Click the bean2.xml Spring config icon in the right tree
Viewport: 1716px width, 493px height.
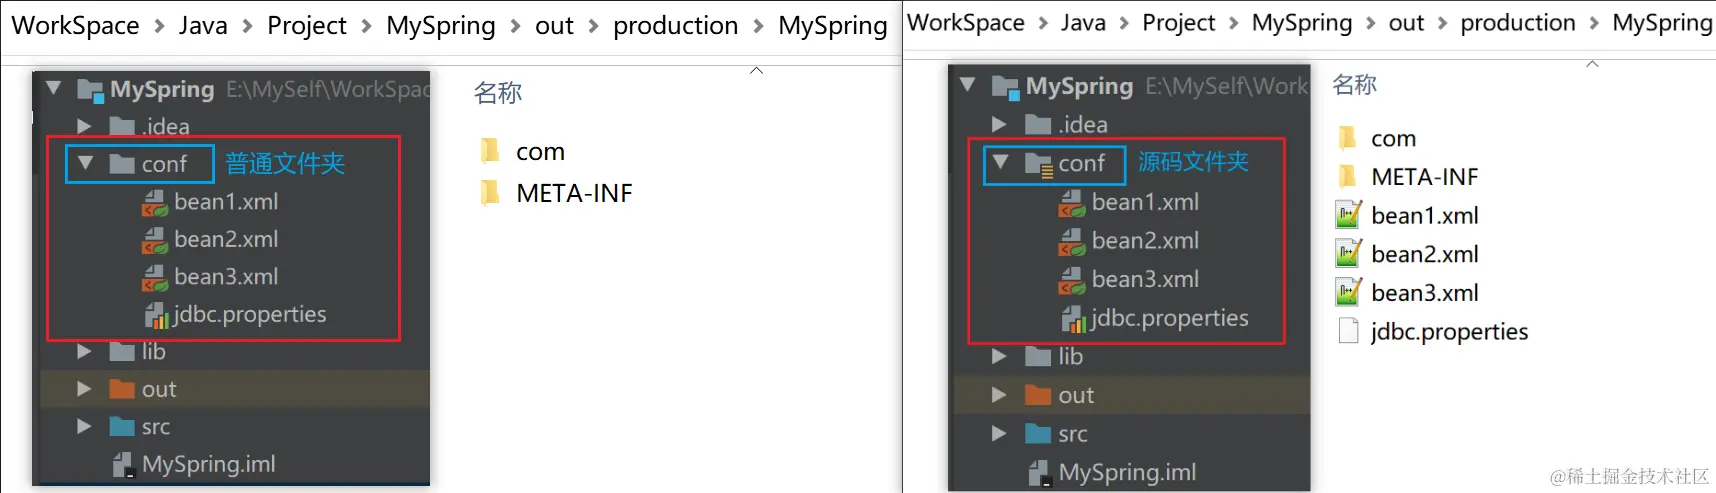click(1072, 242)
